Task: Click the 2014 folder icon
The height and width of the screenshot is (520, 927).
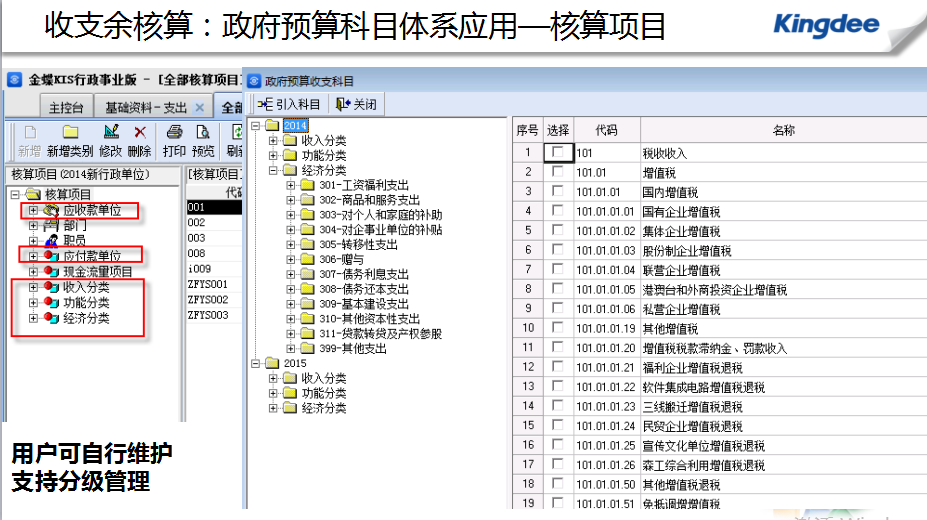Action: 272,125
